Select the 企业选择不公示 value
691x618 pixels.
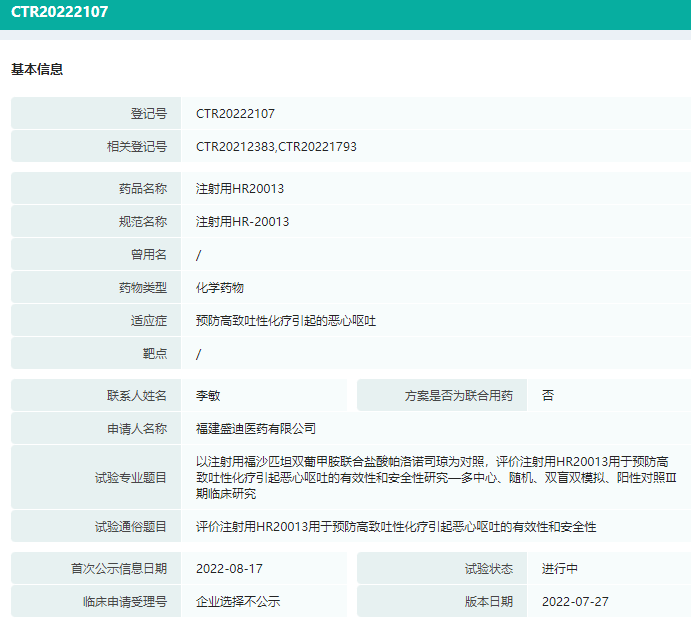238,601
